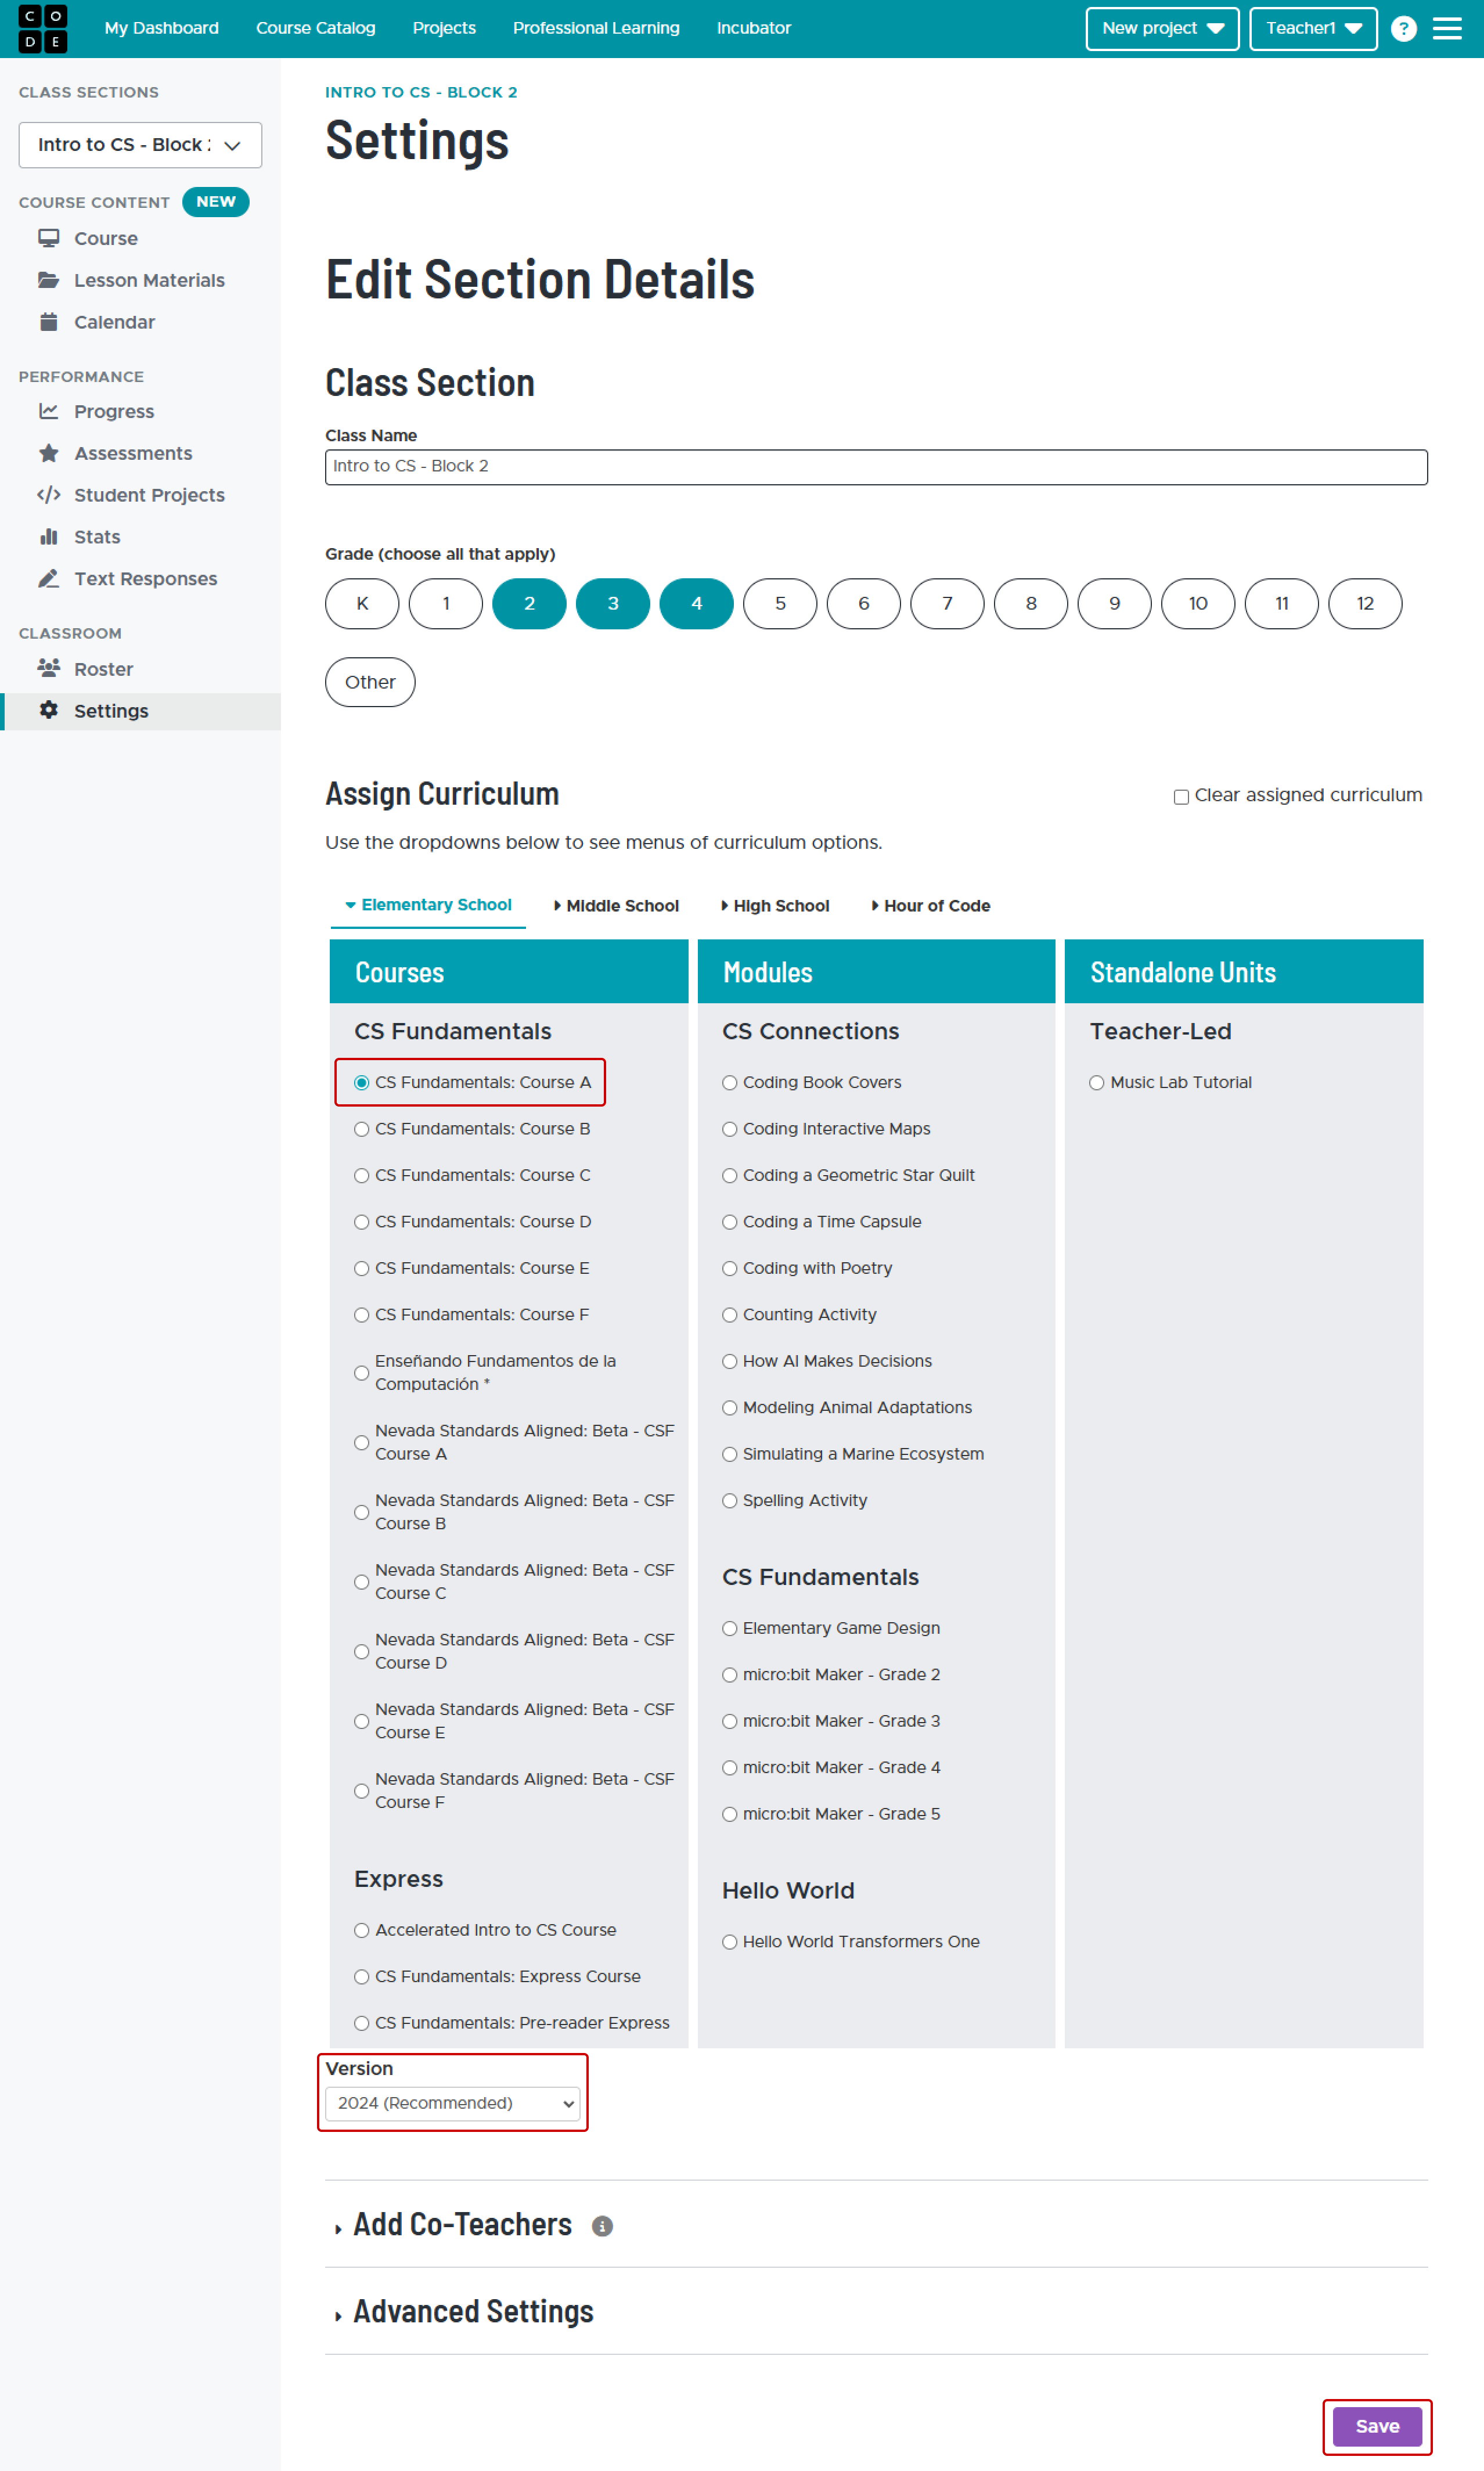Open the Assessments star icon
1484x2471 pixels.
tap(48, 453)
